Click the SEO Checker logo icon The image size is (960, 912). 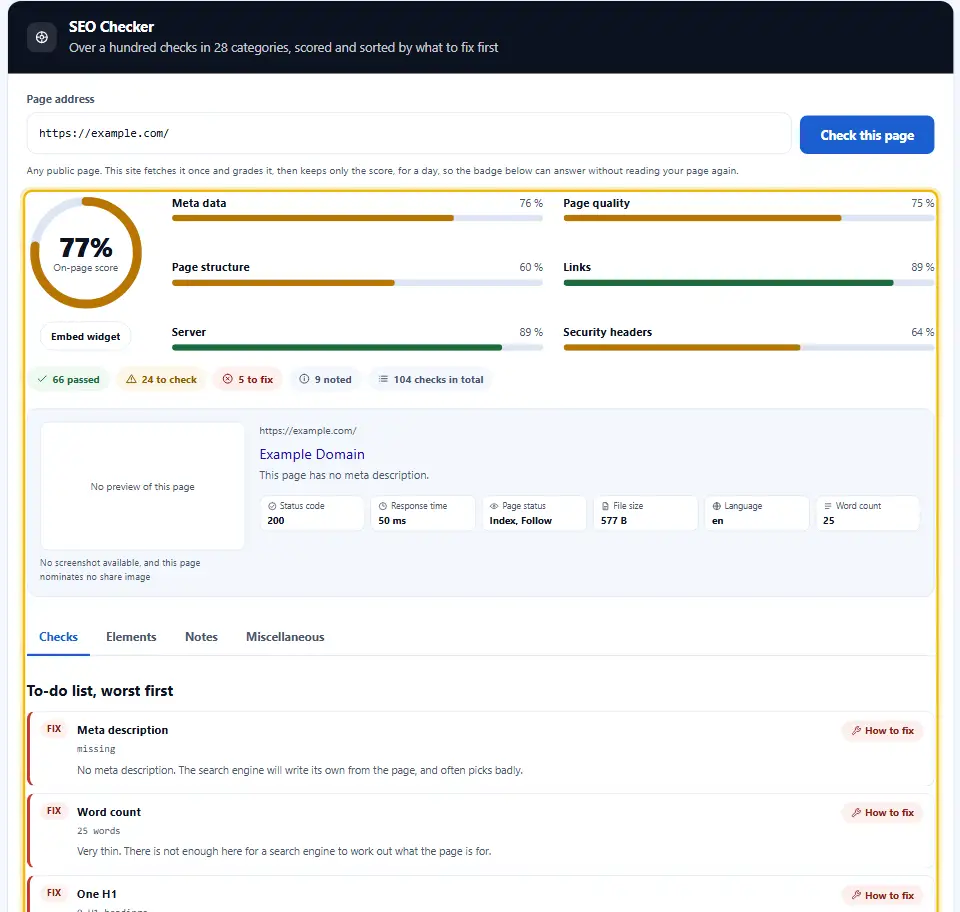point(42,37)
